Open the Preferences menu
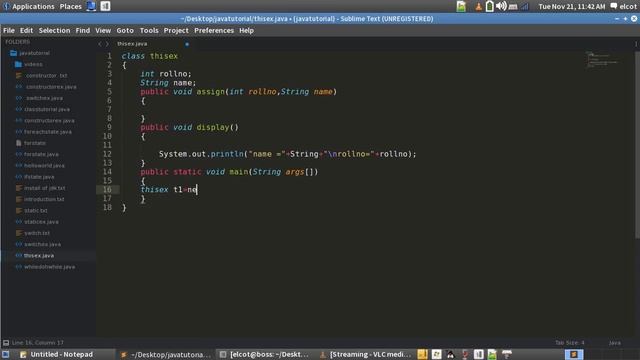Image resolution: width=640 pixels, height=360 pixels. 214,31
